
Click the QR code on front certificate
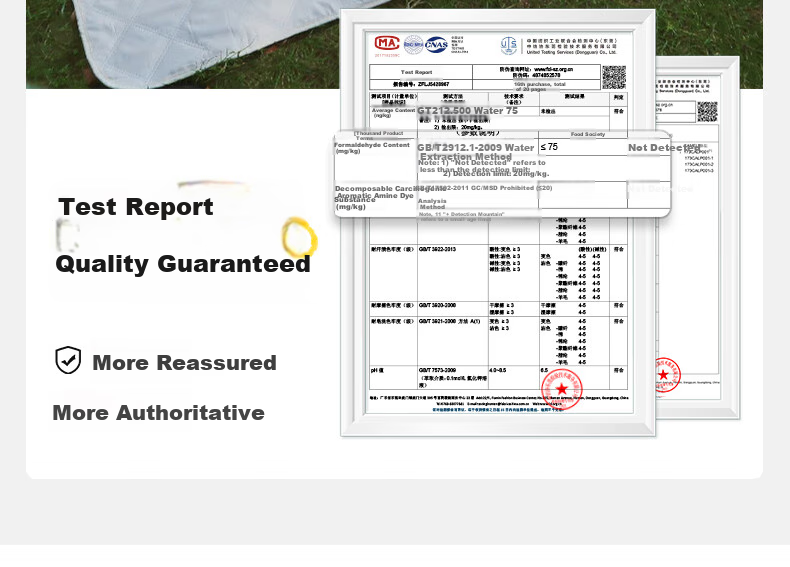click(614, 78)
